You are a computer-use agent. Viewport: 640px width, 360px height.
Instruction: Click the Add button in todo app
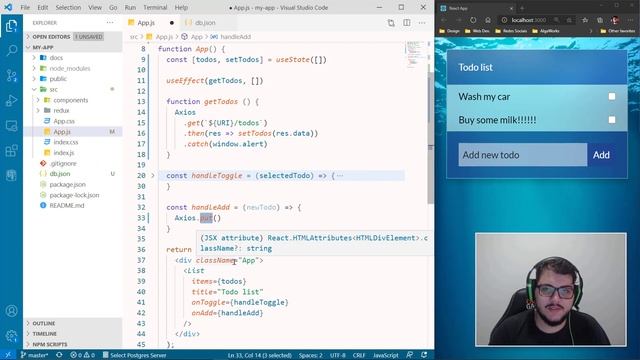[x=601, y=155]
